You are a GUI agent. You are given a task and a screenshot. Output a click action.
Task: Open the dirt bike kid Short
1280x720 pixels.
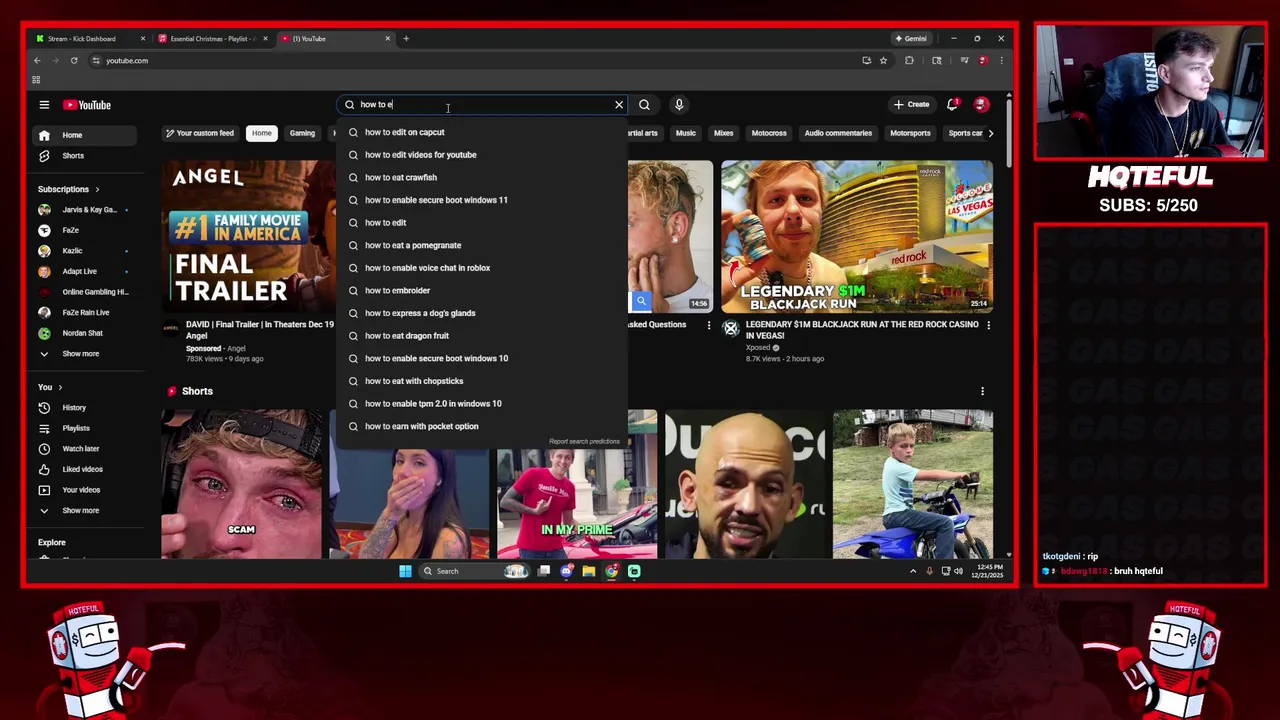click(912, 484)
